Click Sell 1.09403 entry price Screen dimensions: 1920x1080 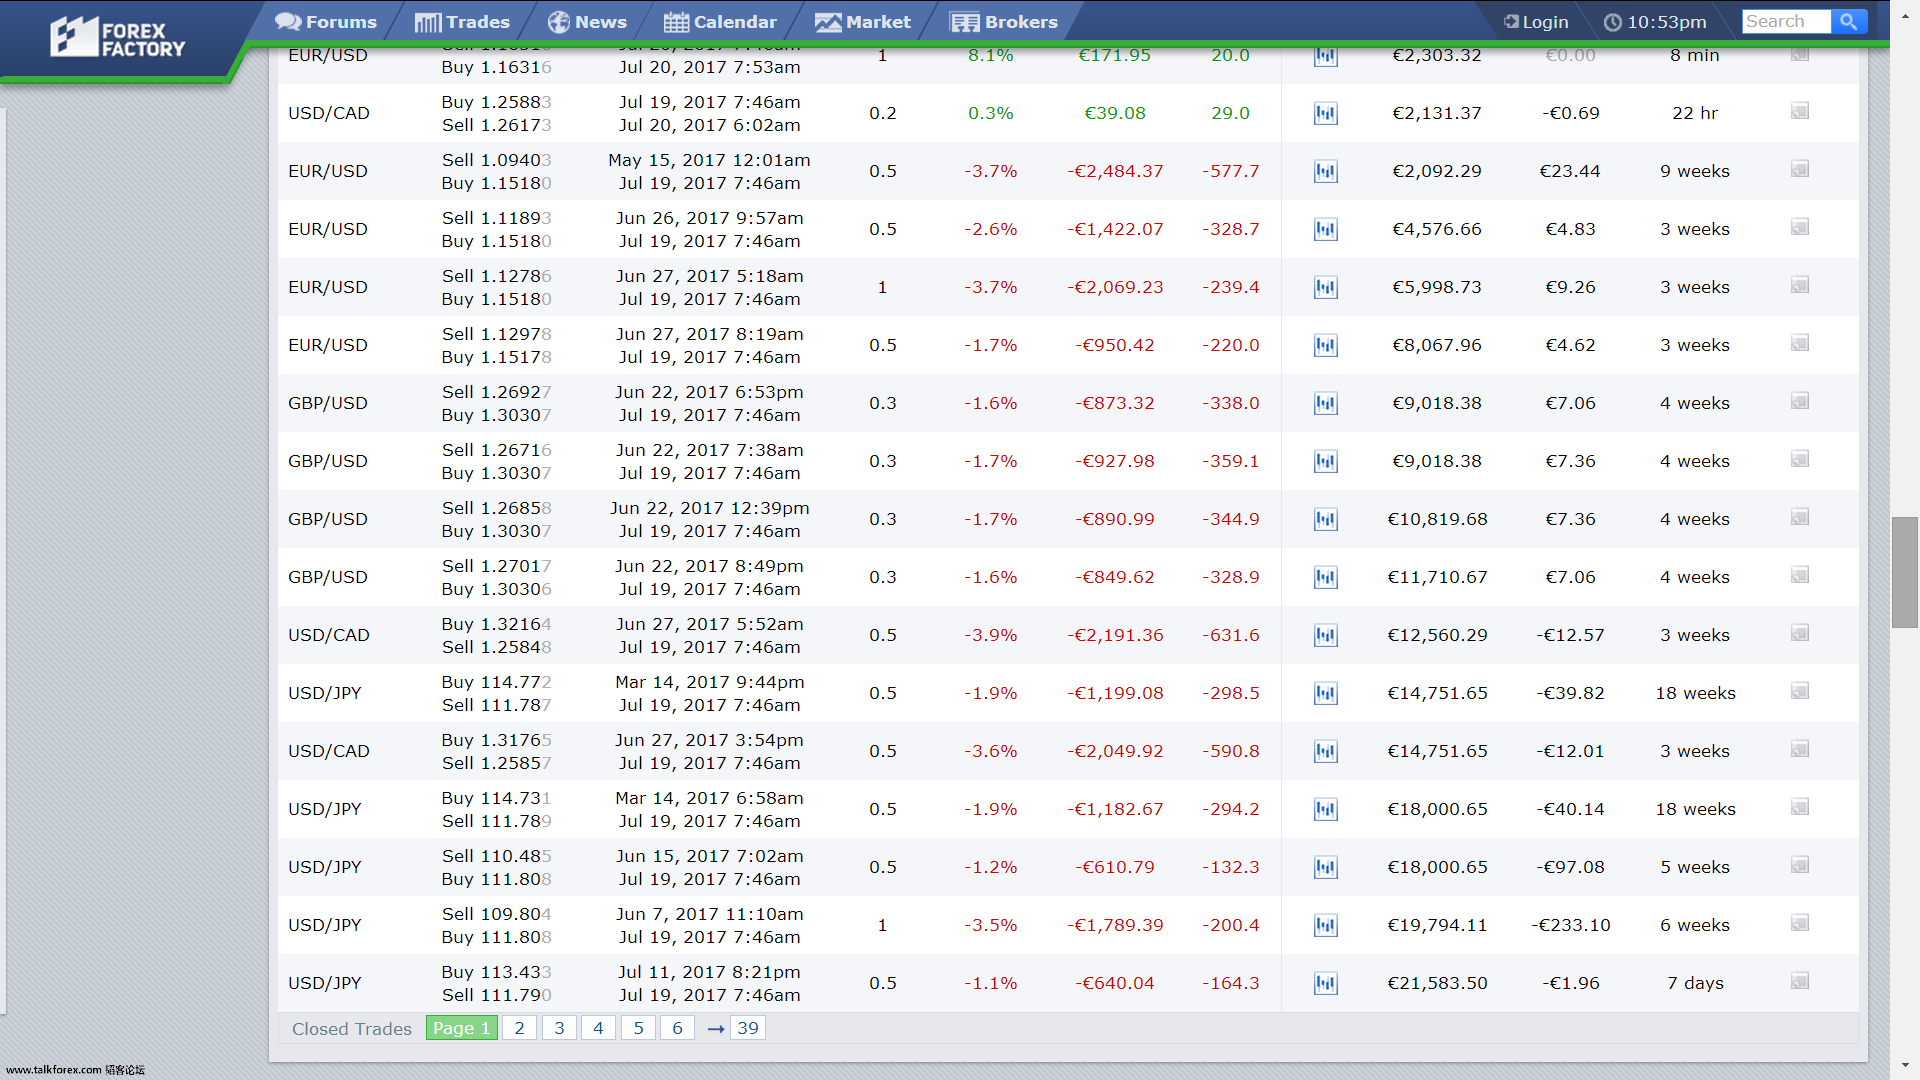497,160
